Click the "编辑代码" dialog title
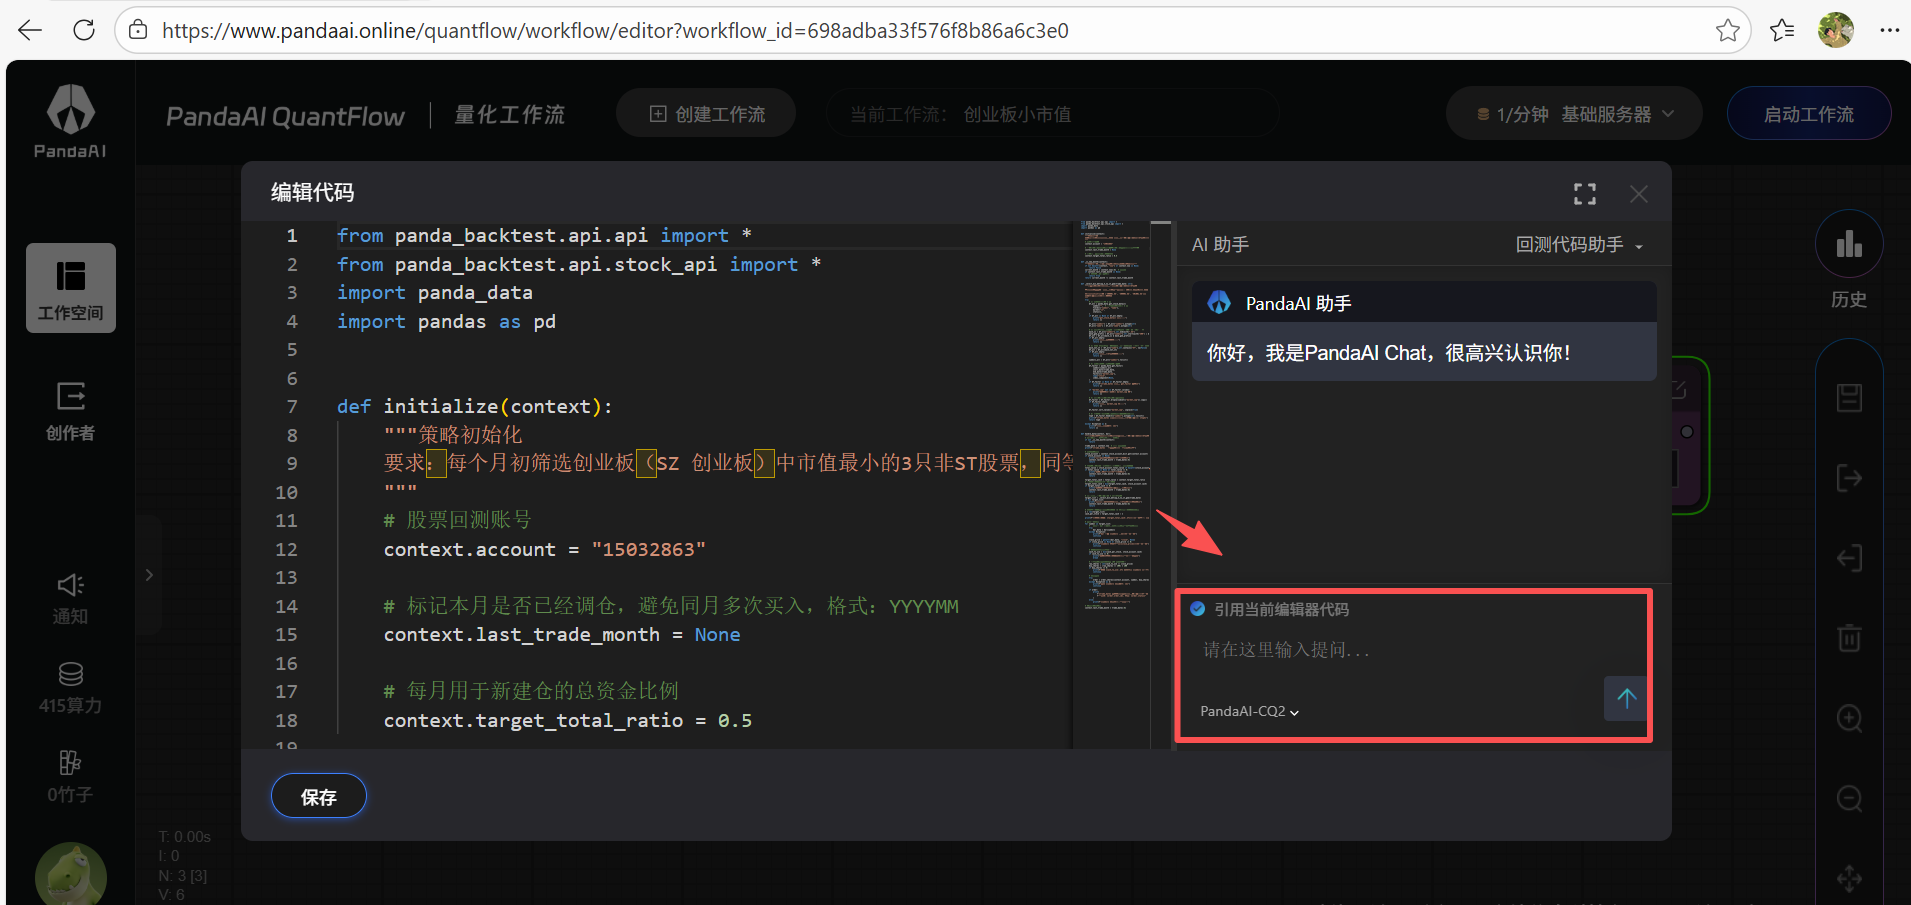 pyautogui.click(x=313, y=192)
